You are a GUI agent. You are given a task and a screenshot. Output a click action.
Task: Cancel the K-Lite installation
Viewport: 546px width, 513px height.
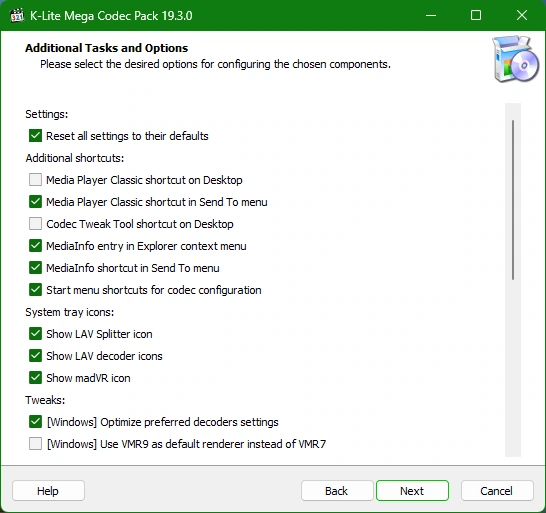[497, 491]
